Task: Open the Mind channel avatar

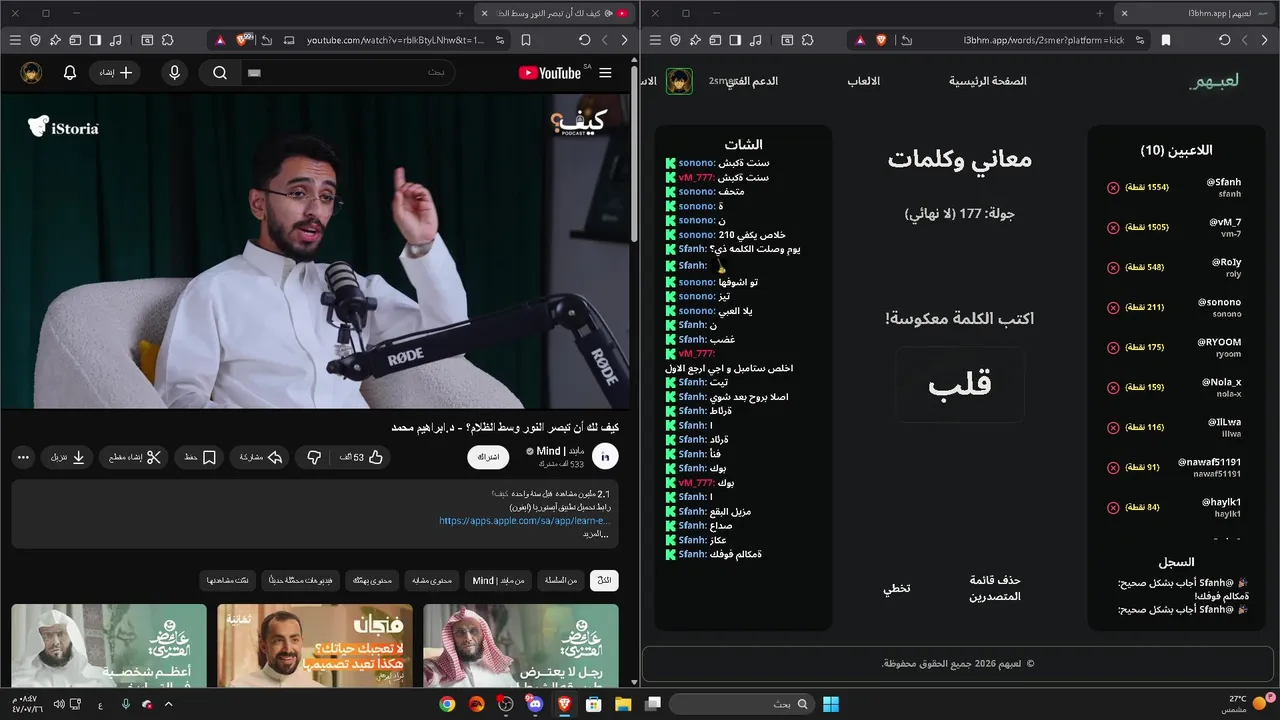Action: 605,457
